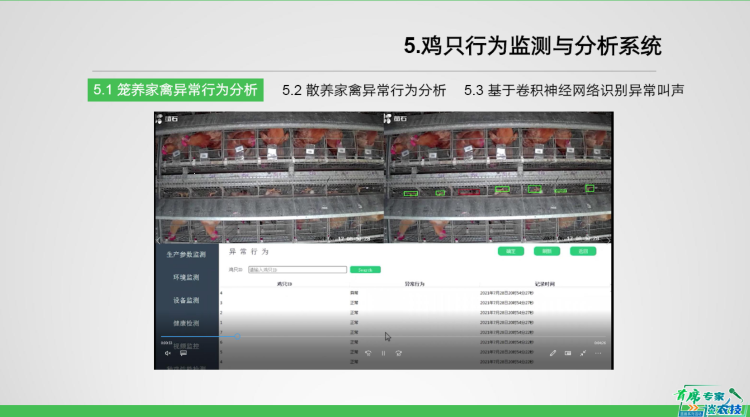Click the video progress slider handle
This screenshot has height=417, width=750.
point(239,337)
